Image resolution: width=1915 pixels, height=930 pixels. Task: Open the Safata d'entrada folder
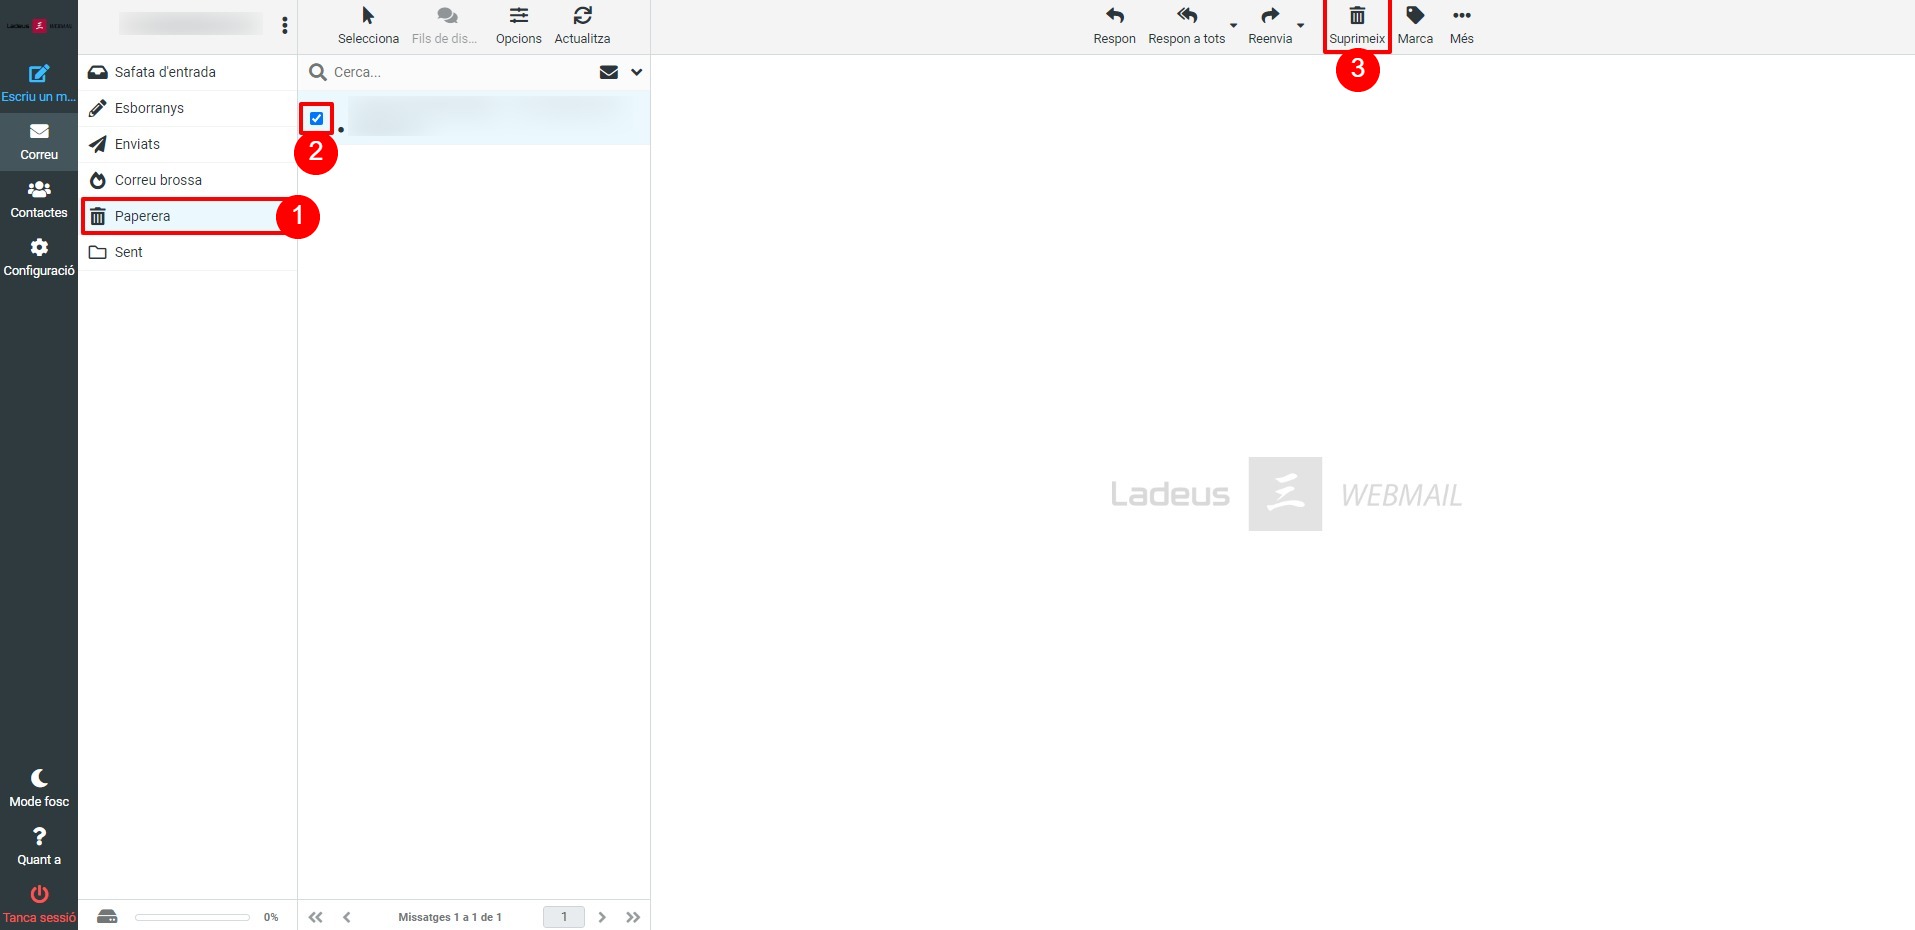tap(165, 72)
